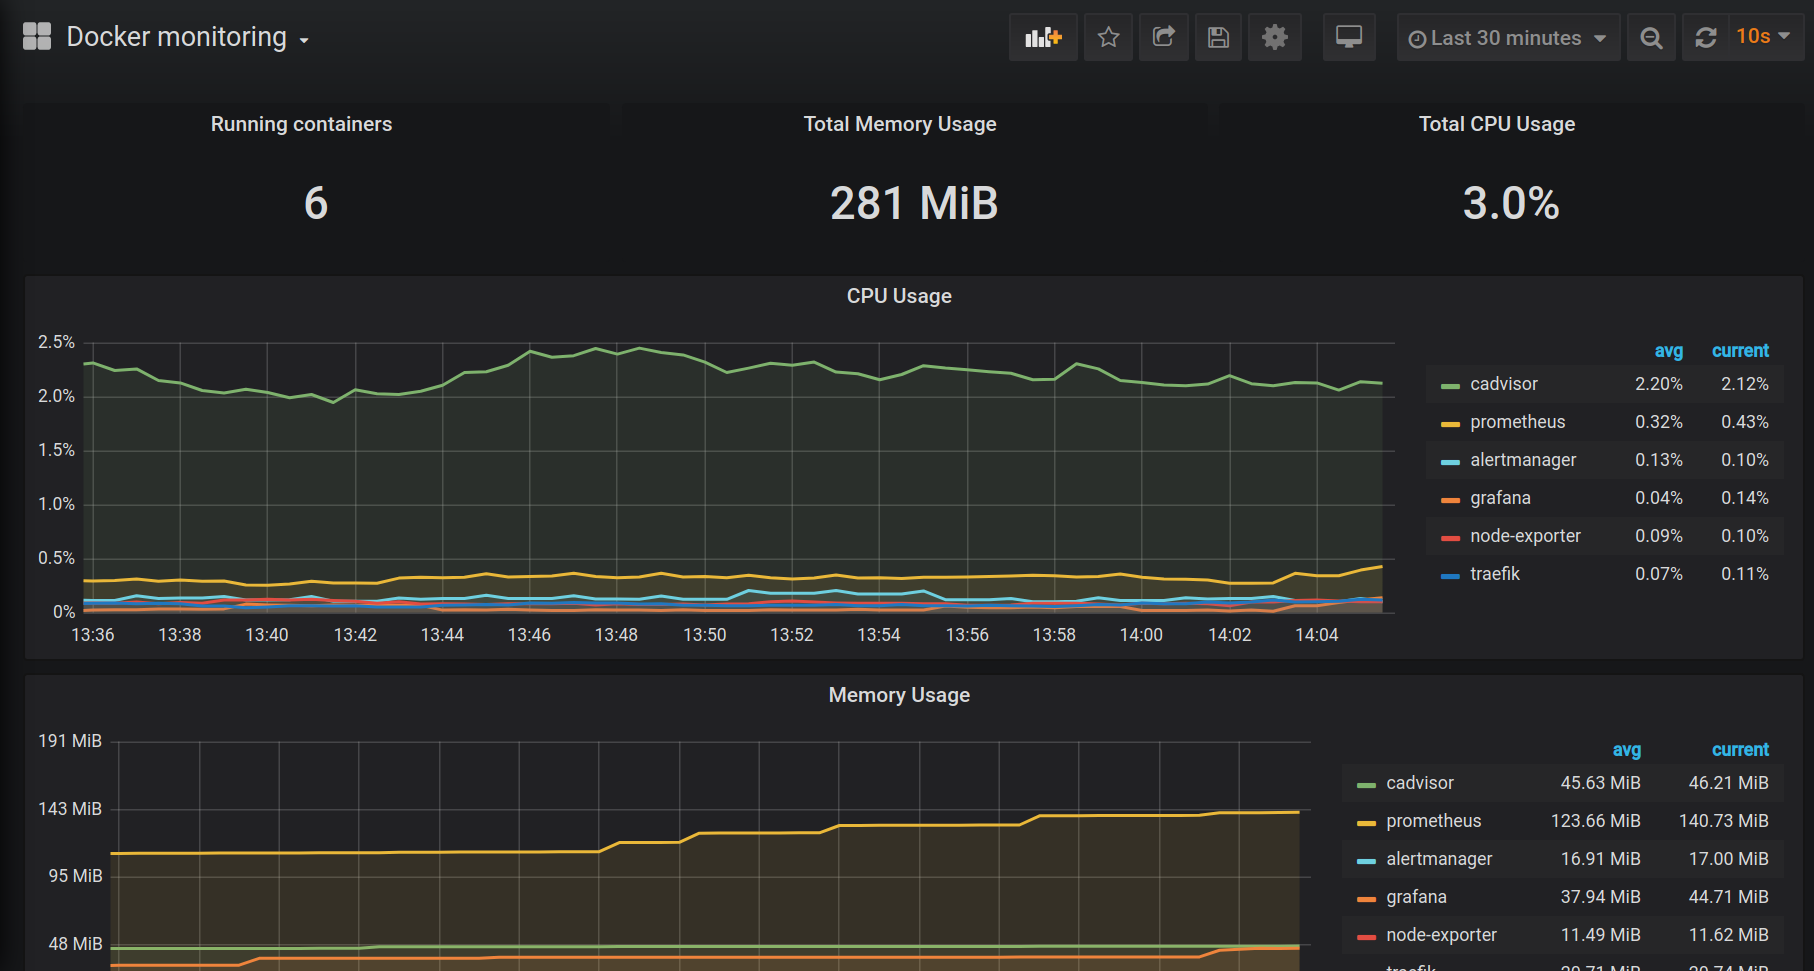Click the 3.0% total CPU value
Image resolution: width=1814 pixels, height=971 pixels.
1511,204
